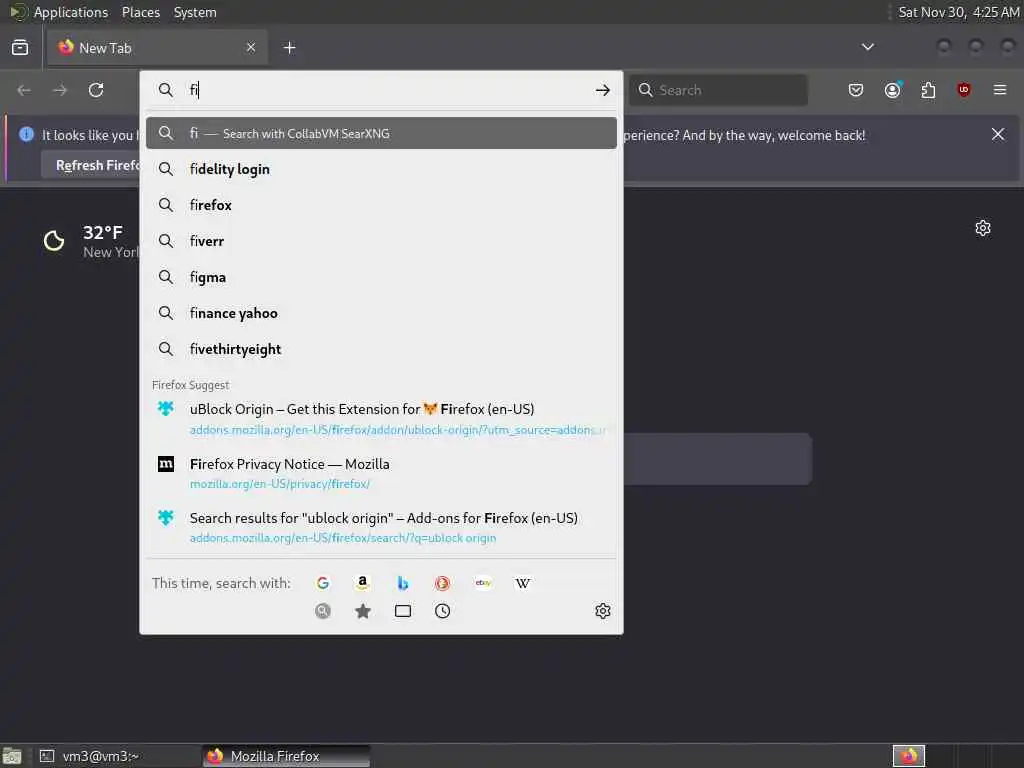Close the New Tab tab
This screenshot has width=1024, height=768.
[251, 48]
